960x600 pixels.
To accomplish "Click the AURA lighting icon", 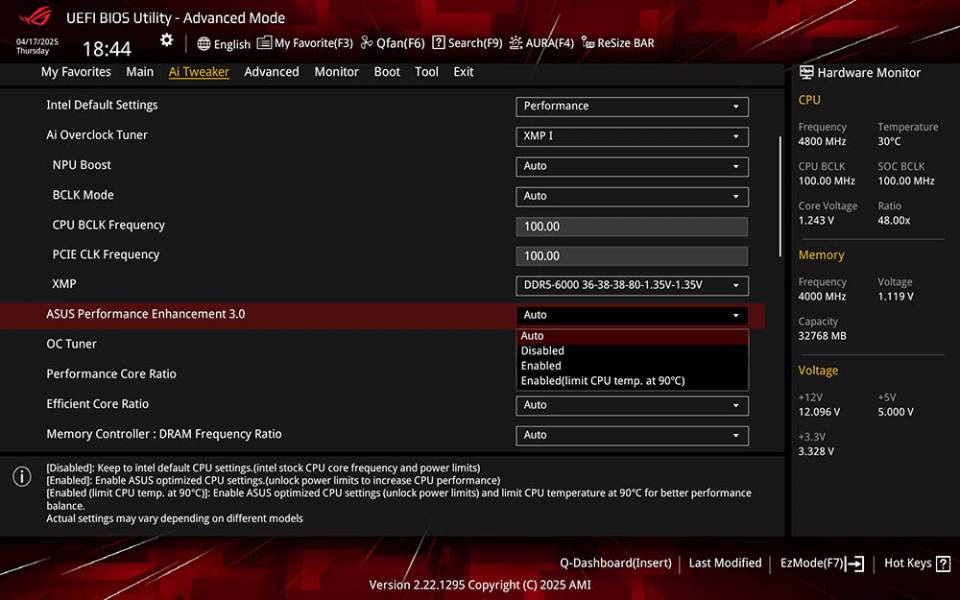I will [x=516, y=43].
